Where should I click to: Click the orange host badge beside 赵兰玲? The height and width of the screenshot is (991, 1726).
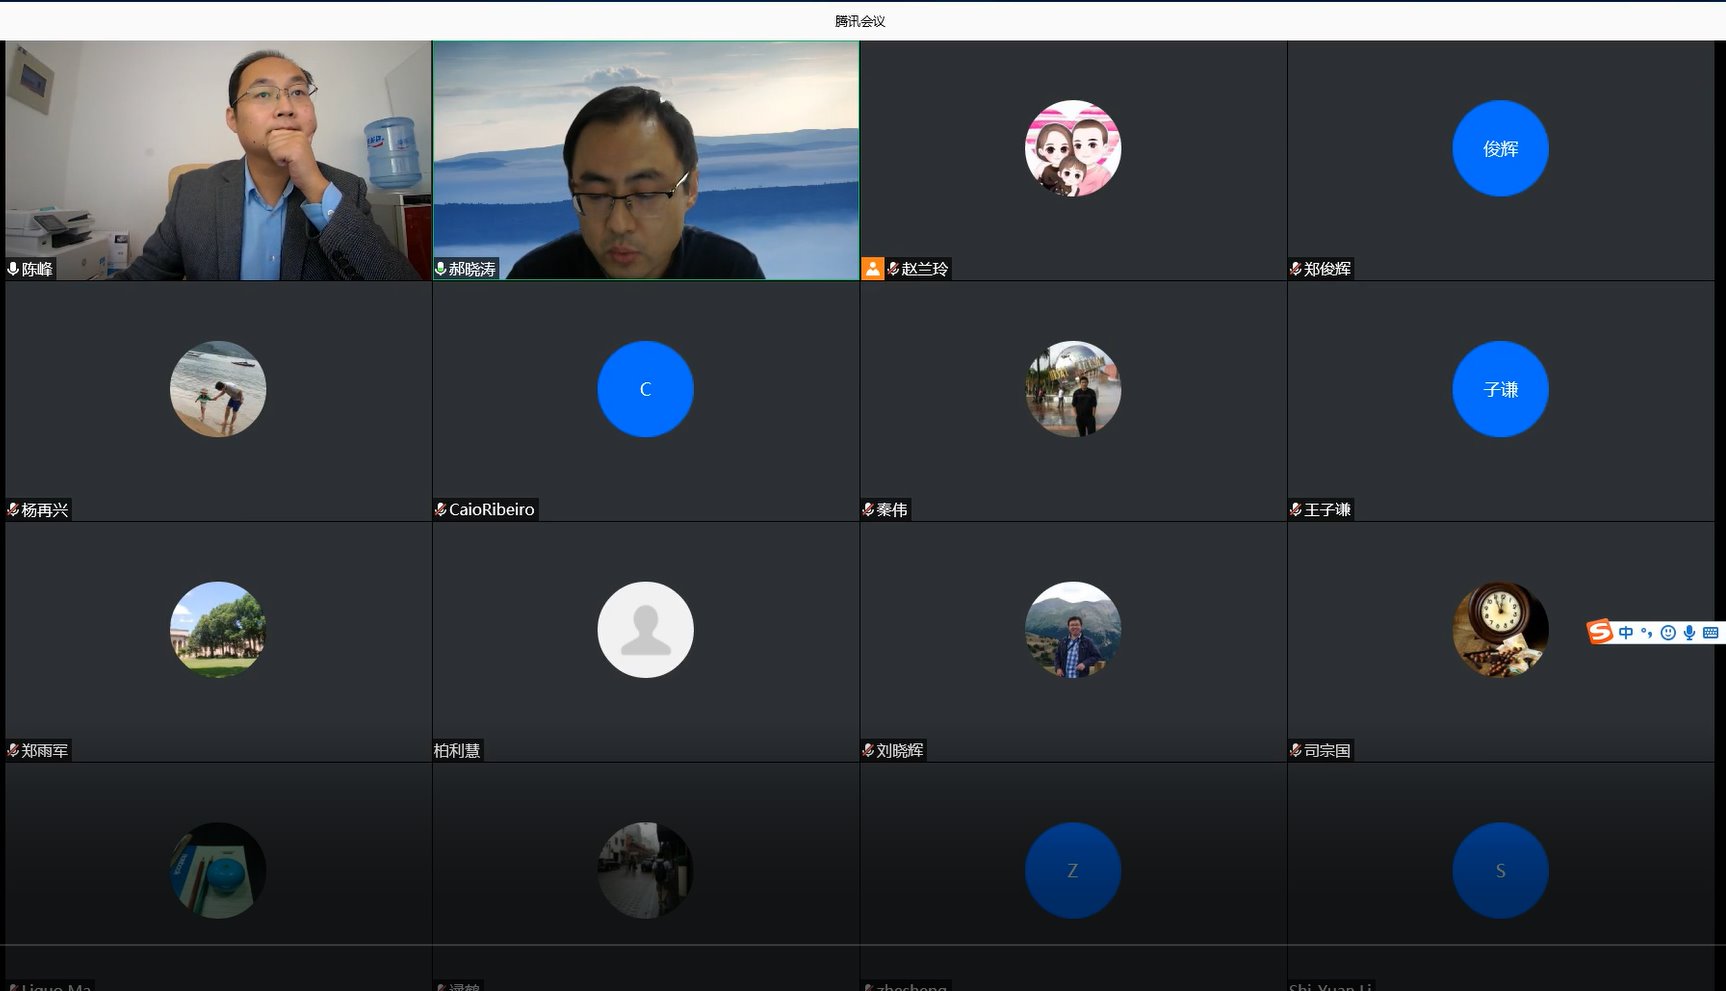[x=872, y=269]
